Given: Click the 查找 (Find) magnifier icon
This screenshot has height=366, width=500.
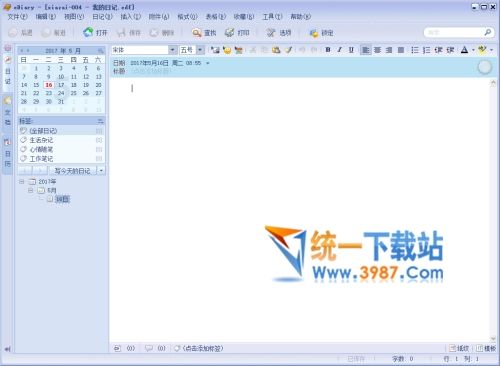Looking at the screenshot, I should [x=197, y=32].
